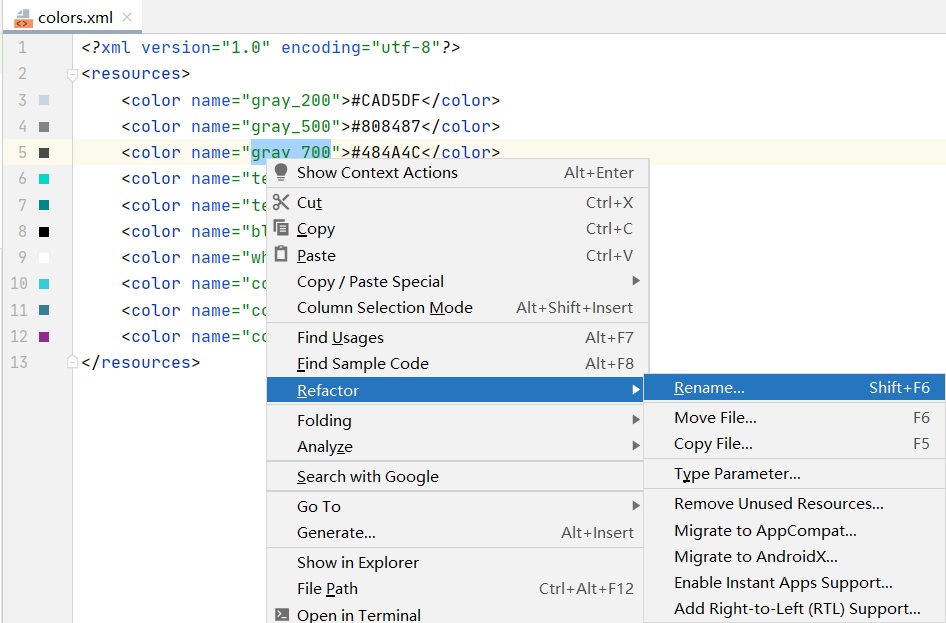Click the purple color swatch on line 12
The width and height of the screenshot is (946, 623).
44,337
